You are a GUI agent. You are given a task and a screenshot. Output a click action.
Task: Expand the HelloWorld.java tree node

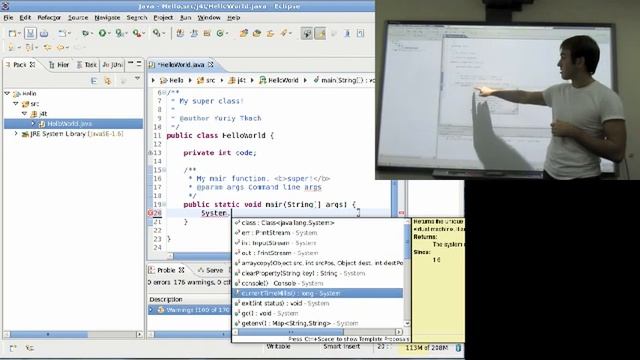click(33, 123)
